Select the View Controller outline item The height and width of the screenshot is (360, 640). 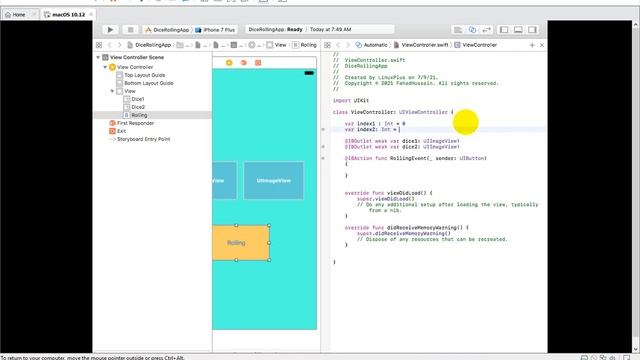[x=135, y=67]
